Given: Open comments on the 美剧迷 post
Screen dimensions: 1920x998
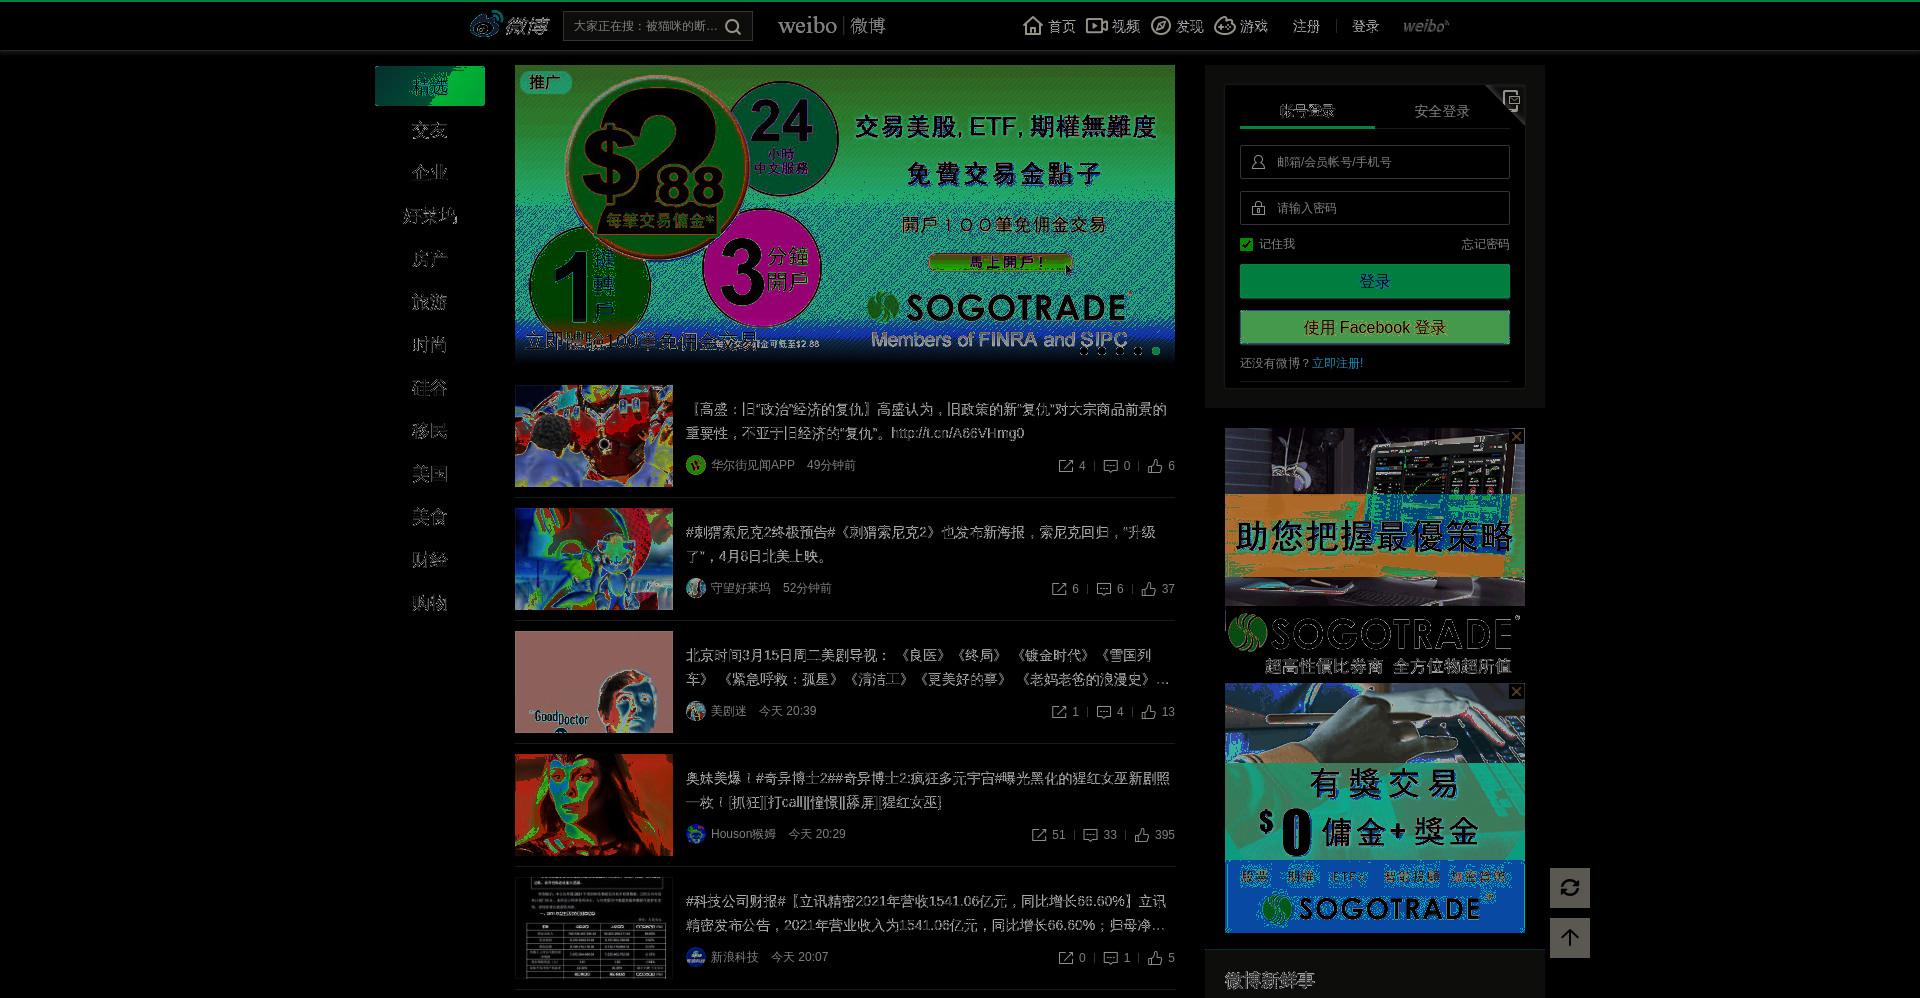Looking at the screenshot, I should click(x=1110, y=712).
